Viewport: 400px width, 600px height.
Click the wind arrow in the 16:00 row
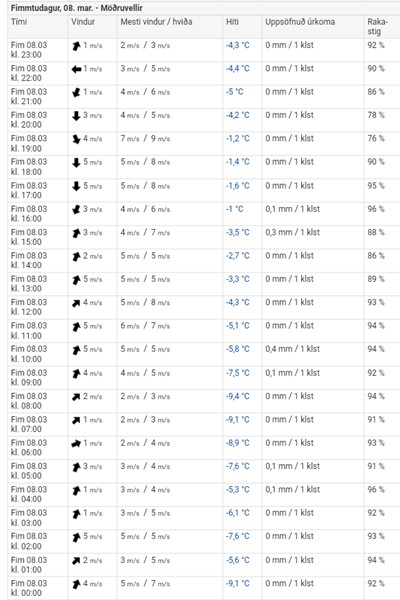point(76,210)
